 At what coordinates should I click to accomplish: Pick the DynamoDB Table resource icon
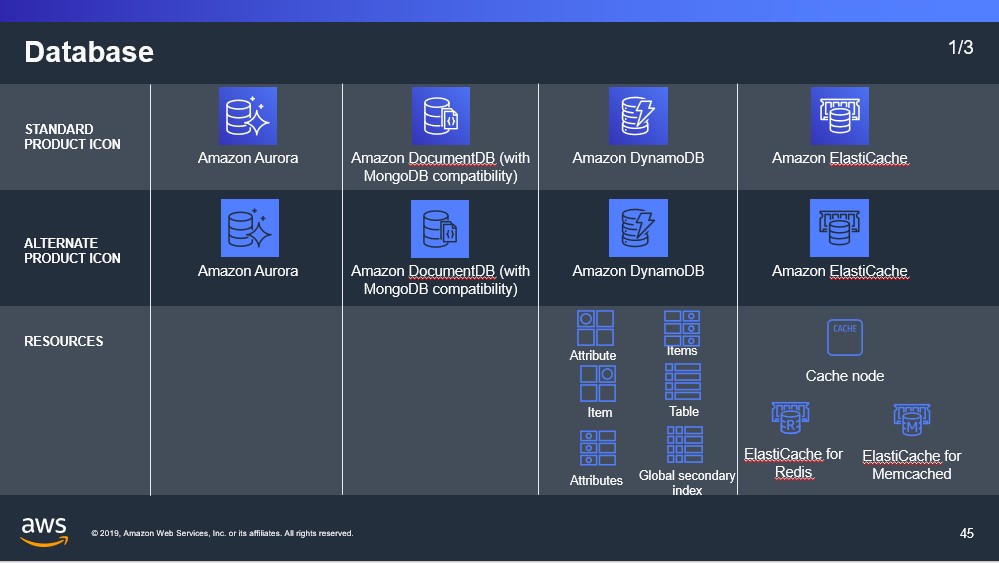683,381
